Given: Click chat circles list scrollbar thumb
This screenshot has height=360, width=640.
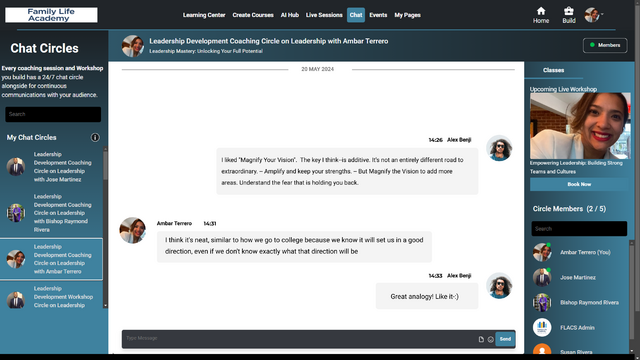Looking at the screenshot, I should [105, 165].
